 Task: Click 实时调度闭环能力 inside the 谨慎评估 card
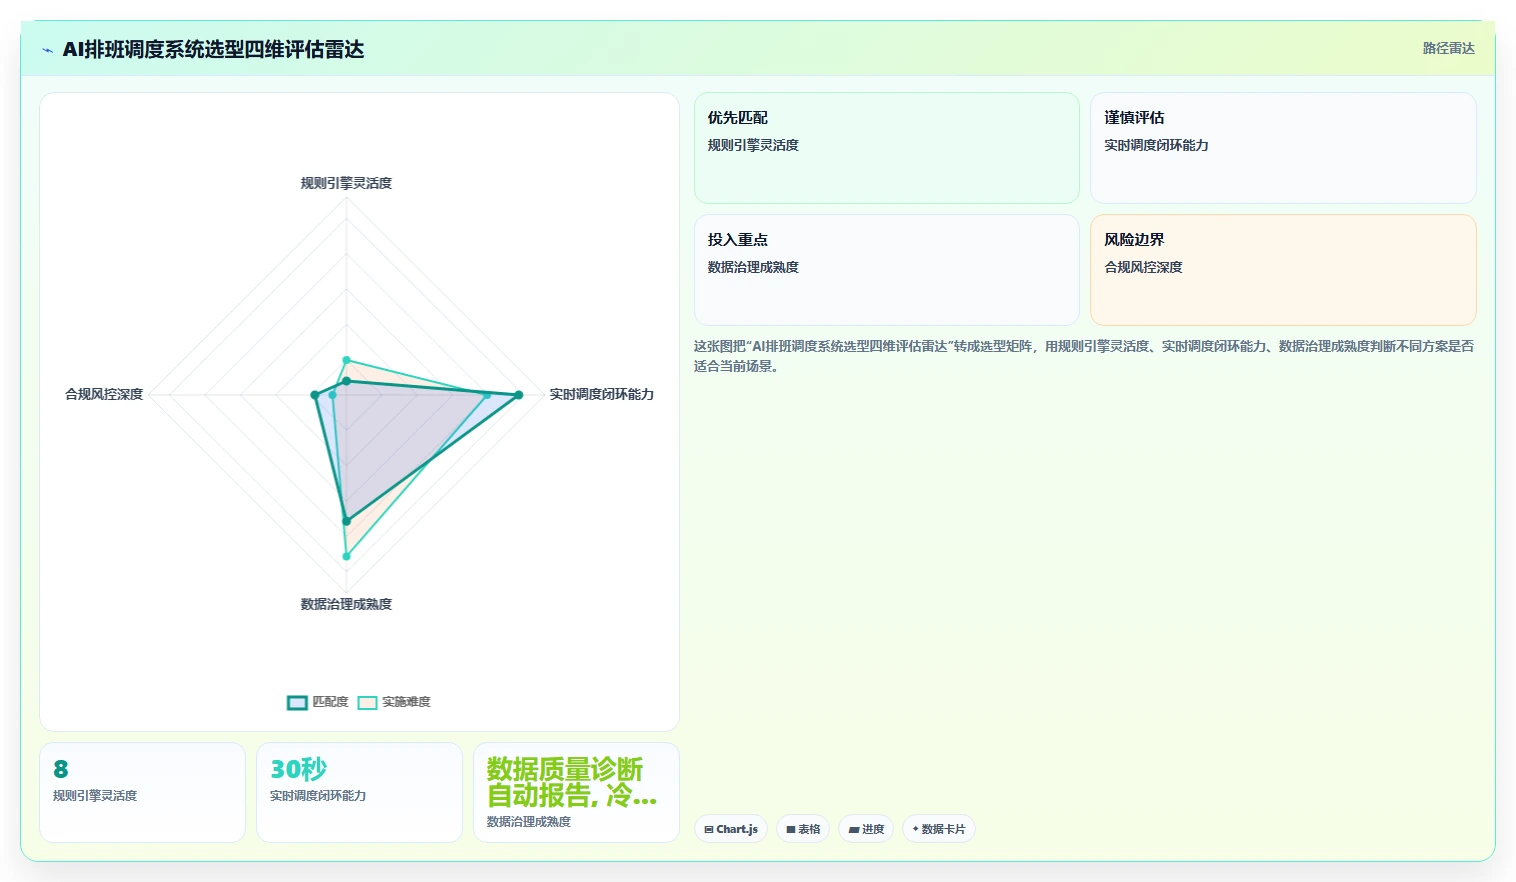(1156, 145)
